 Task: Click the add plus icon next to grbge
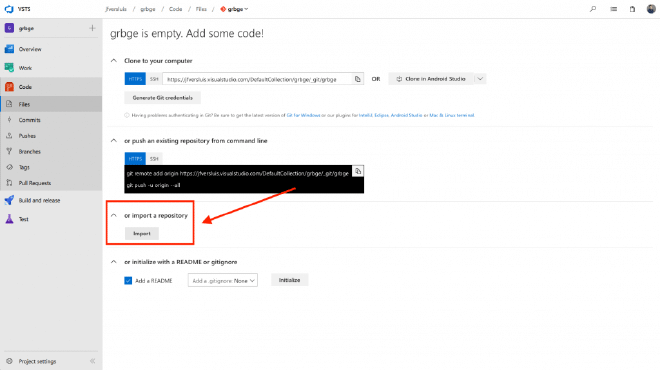point(92,28)
